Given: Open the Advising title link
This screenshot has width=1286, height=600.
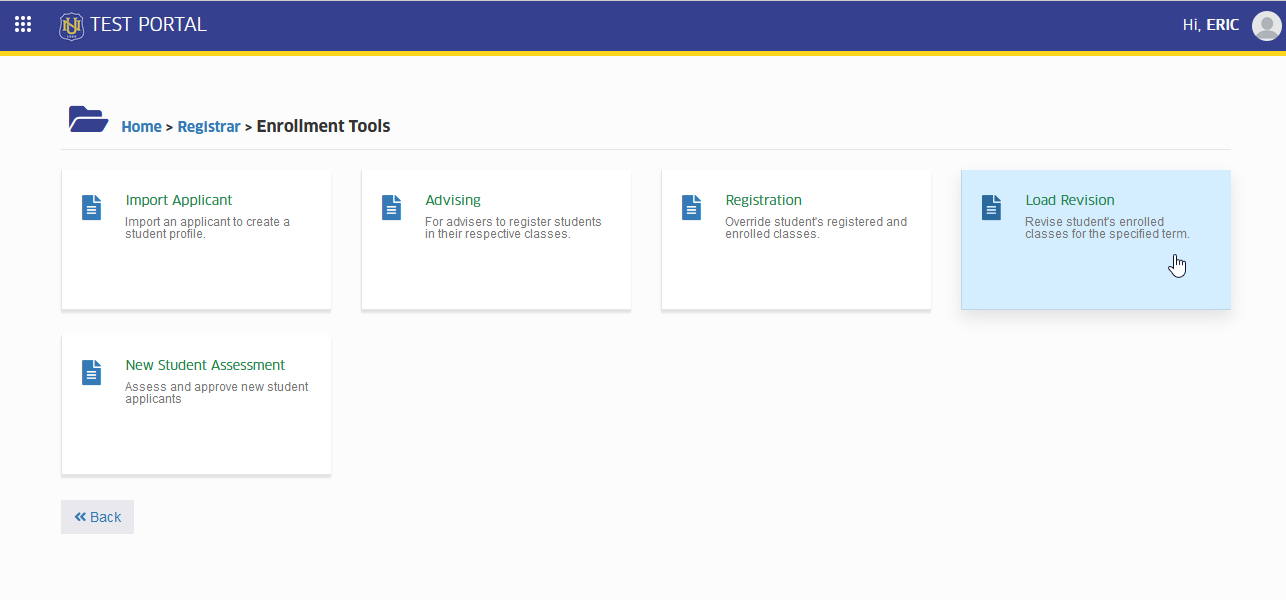Looking at the screenshot, I should pos(453,200).
